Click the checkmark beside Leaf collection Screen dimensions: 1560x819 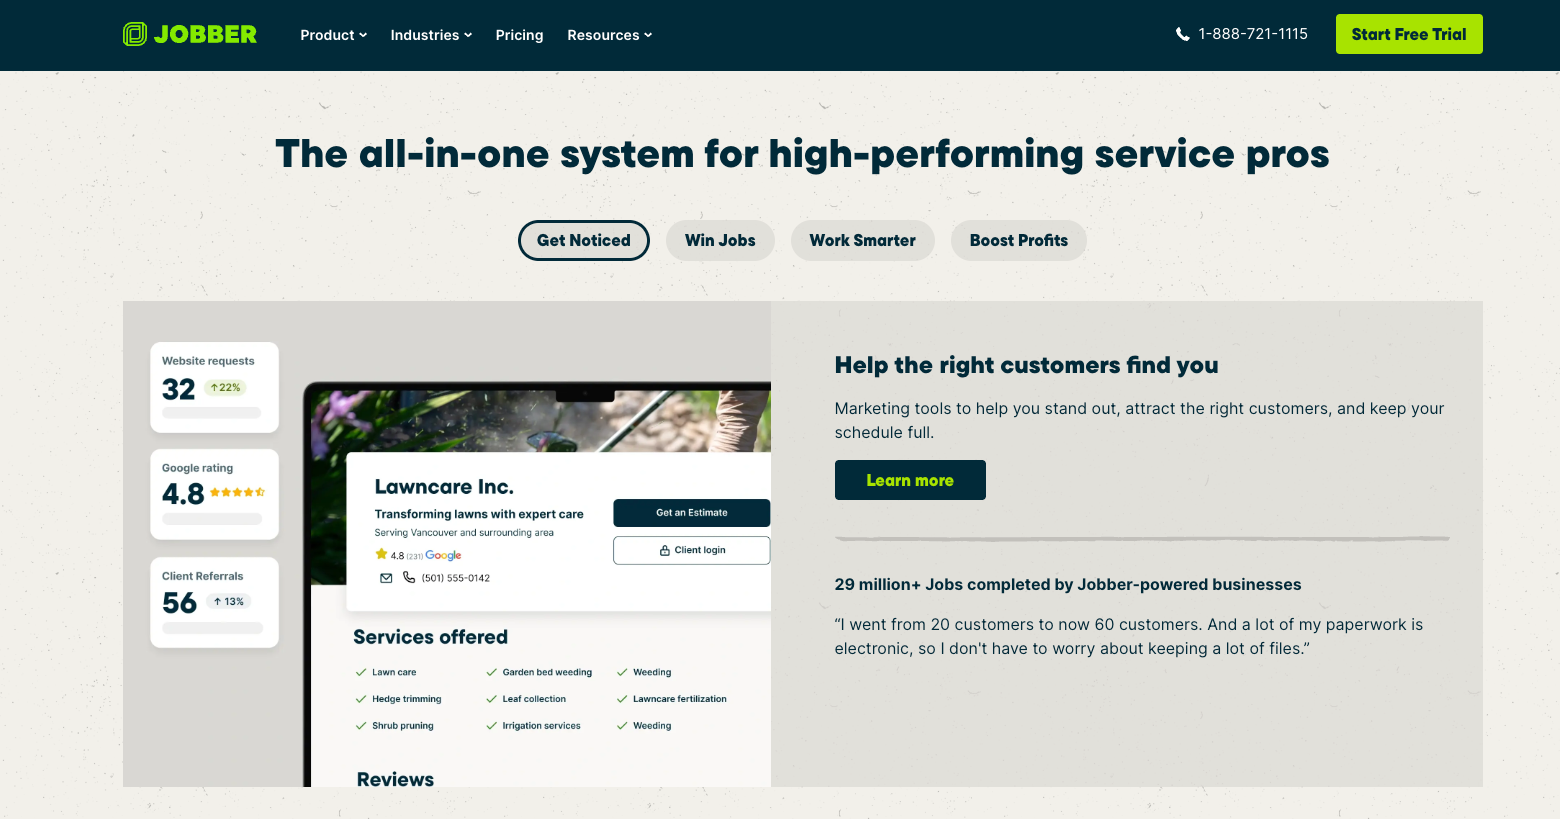pos(491,699)
